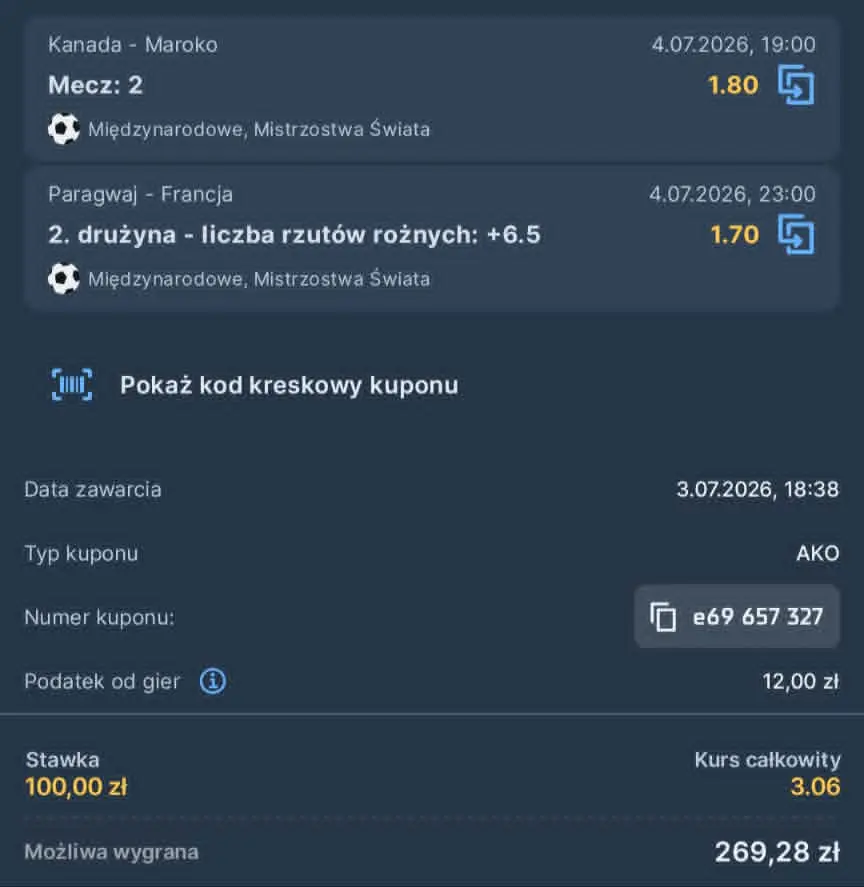Open the Paragwaj - Francja match title
This screenshot has width=864, height=887.
click(140, 195)
